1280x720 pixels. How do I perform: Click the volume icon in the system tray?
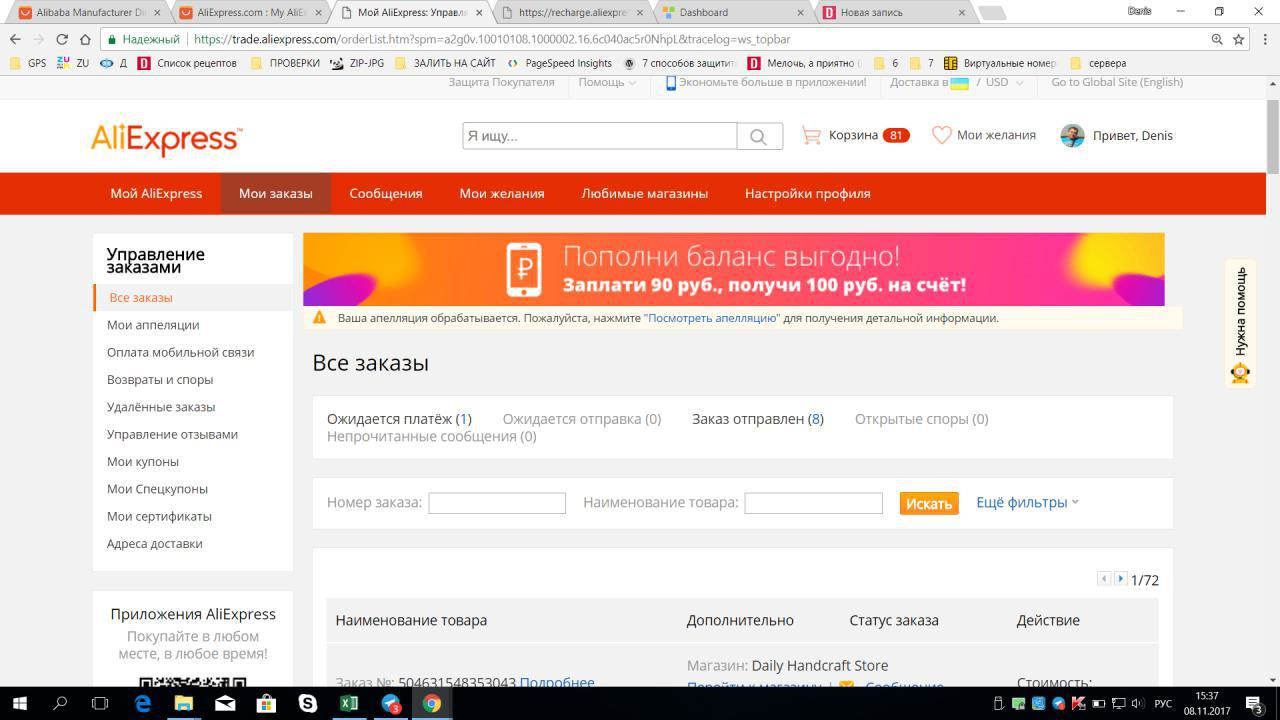(1138, 704)
